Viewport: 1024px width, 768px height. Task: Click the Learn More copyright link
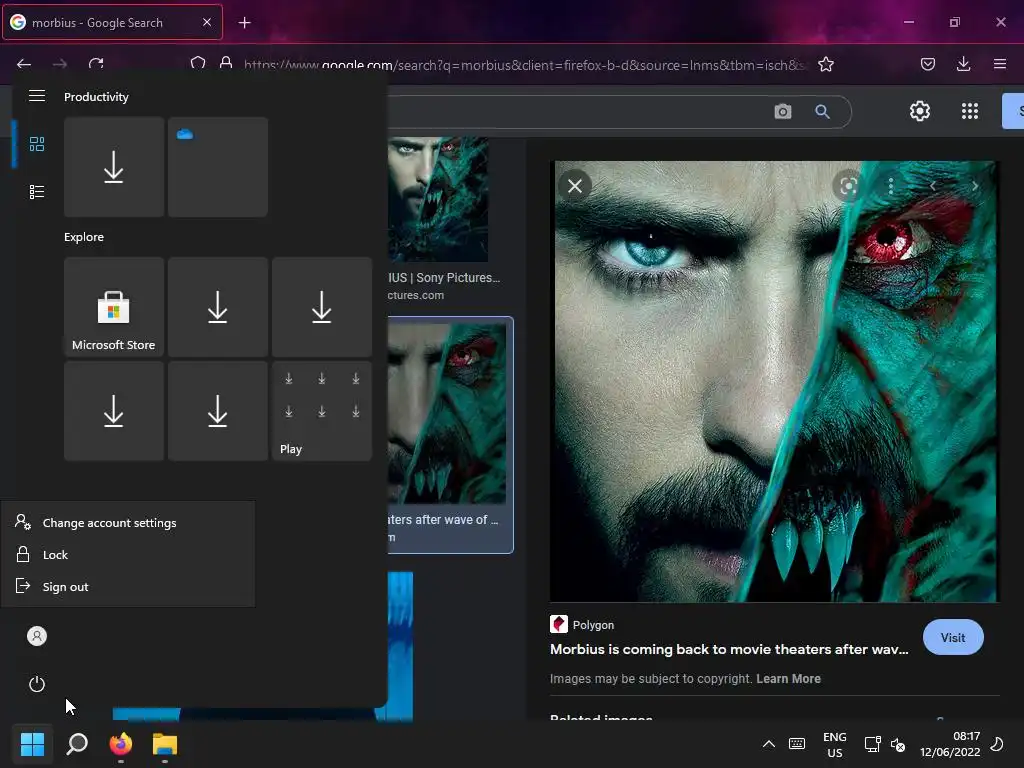click(788, 679)
